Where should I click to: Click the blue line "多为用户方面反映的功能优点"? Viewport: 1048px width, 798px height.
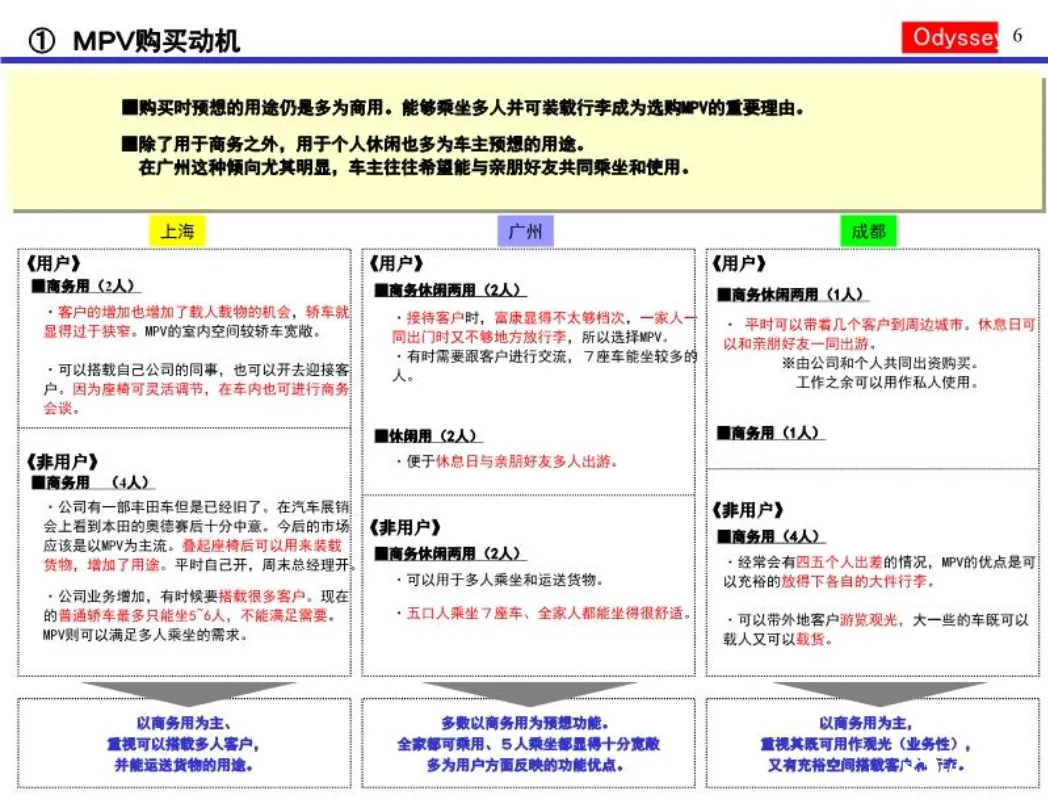[525, 765]
